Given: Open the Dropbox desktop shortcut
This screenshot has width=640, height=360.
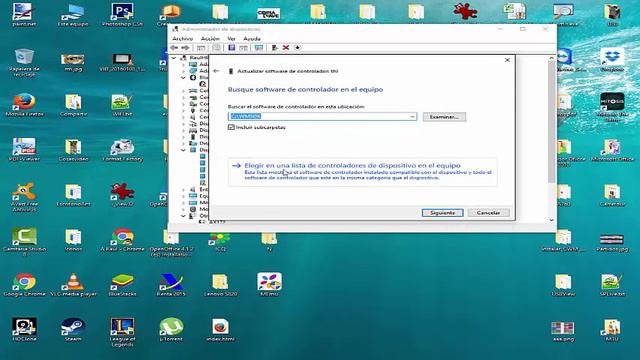Looking at the screenshot, I should pos(612,60).
